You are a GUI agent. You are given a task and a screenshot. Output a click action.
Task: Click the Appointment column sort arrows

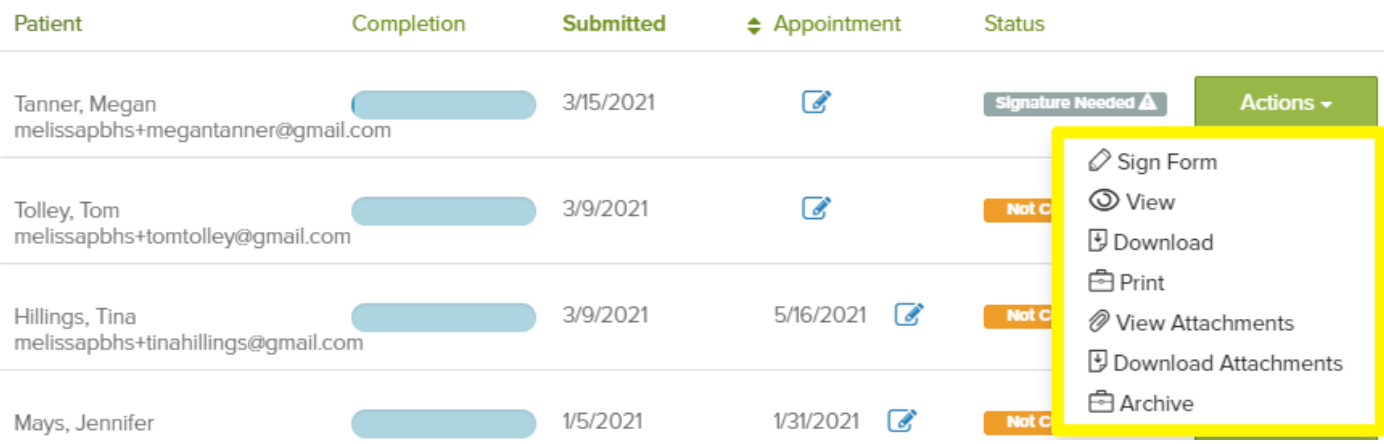point(754,25)
